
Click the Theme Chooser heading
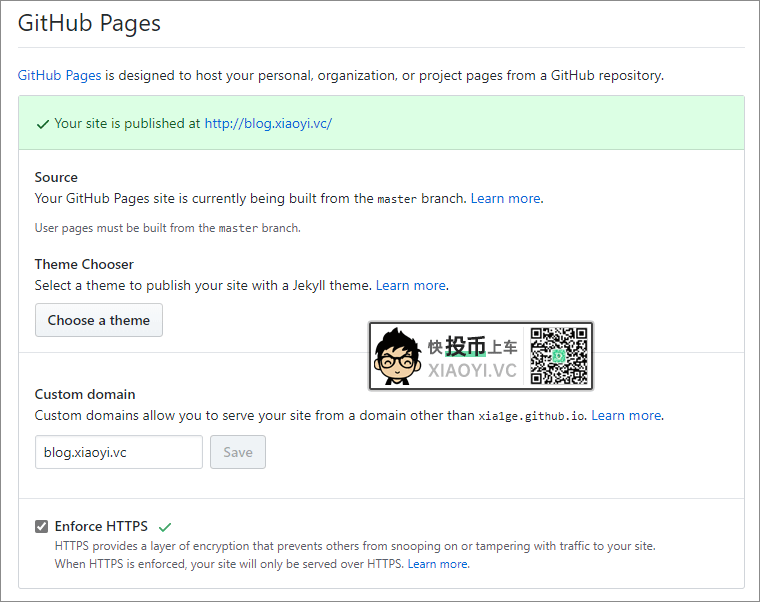coord(84,264)
